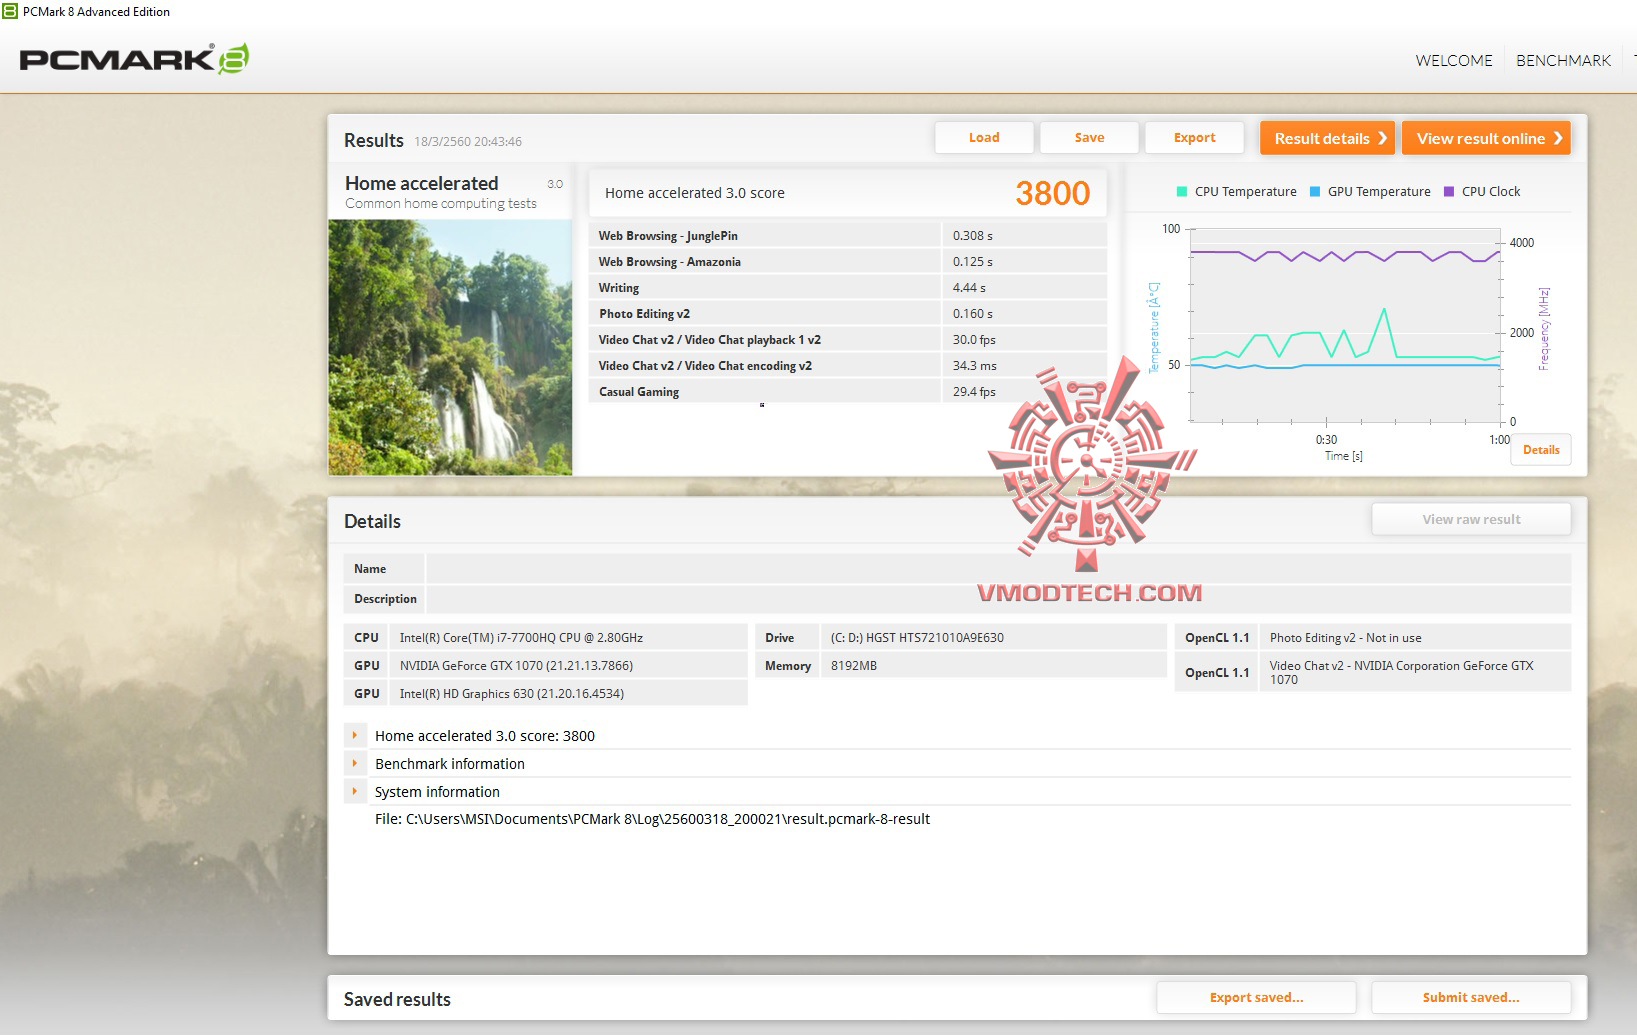Save the current result
The image size is (1637, 1035).
click(x=1089, y=138)
